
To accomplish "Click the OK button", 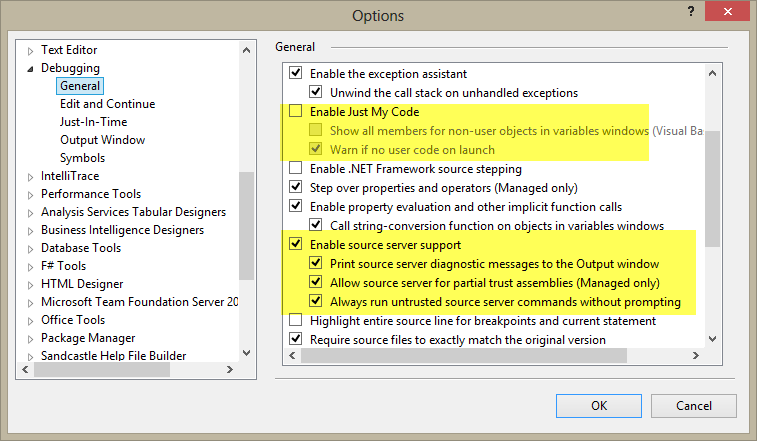I will coord(599,406).
